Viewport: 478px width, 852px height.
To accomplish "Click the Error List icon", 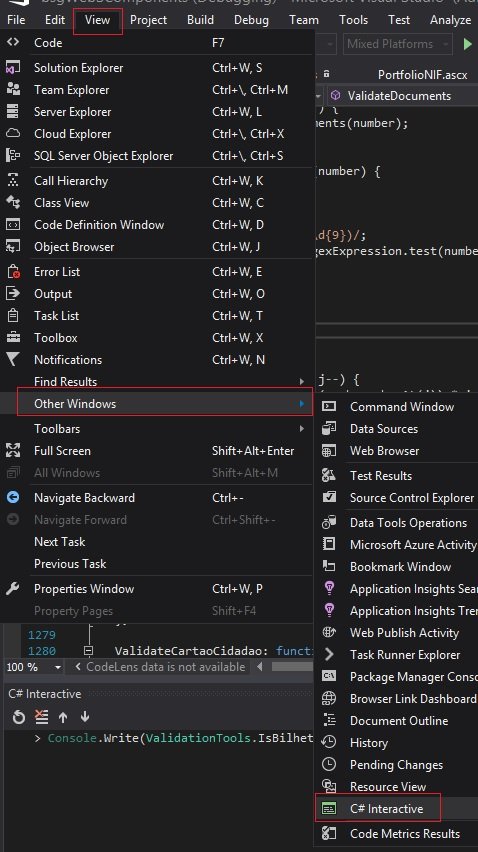I will tap(13, 271).
